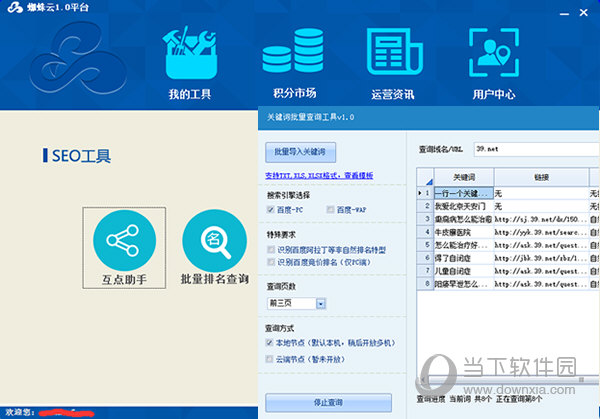Click link cell in 怎么能治疗好 row
The image size is (600, 419).
tap(541, 245)
